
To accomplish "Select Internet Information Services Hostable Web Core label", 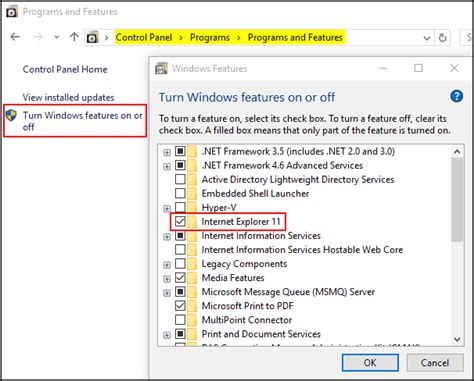I will [302, 250].
